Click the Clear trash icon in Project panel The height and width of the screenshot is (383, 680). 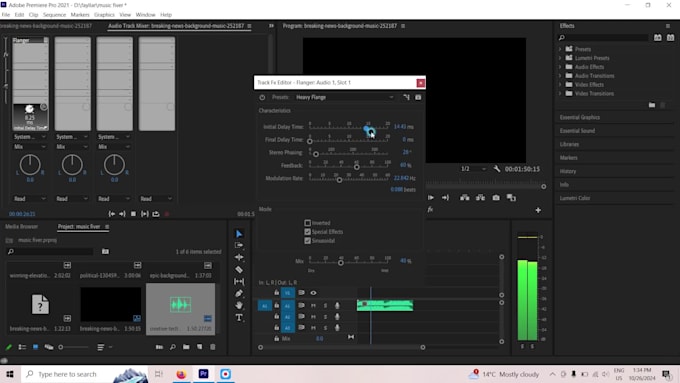[212, 347]
